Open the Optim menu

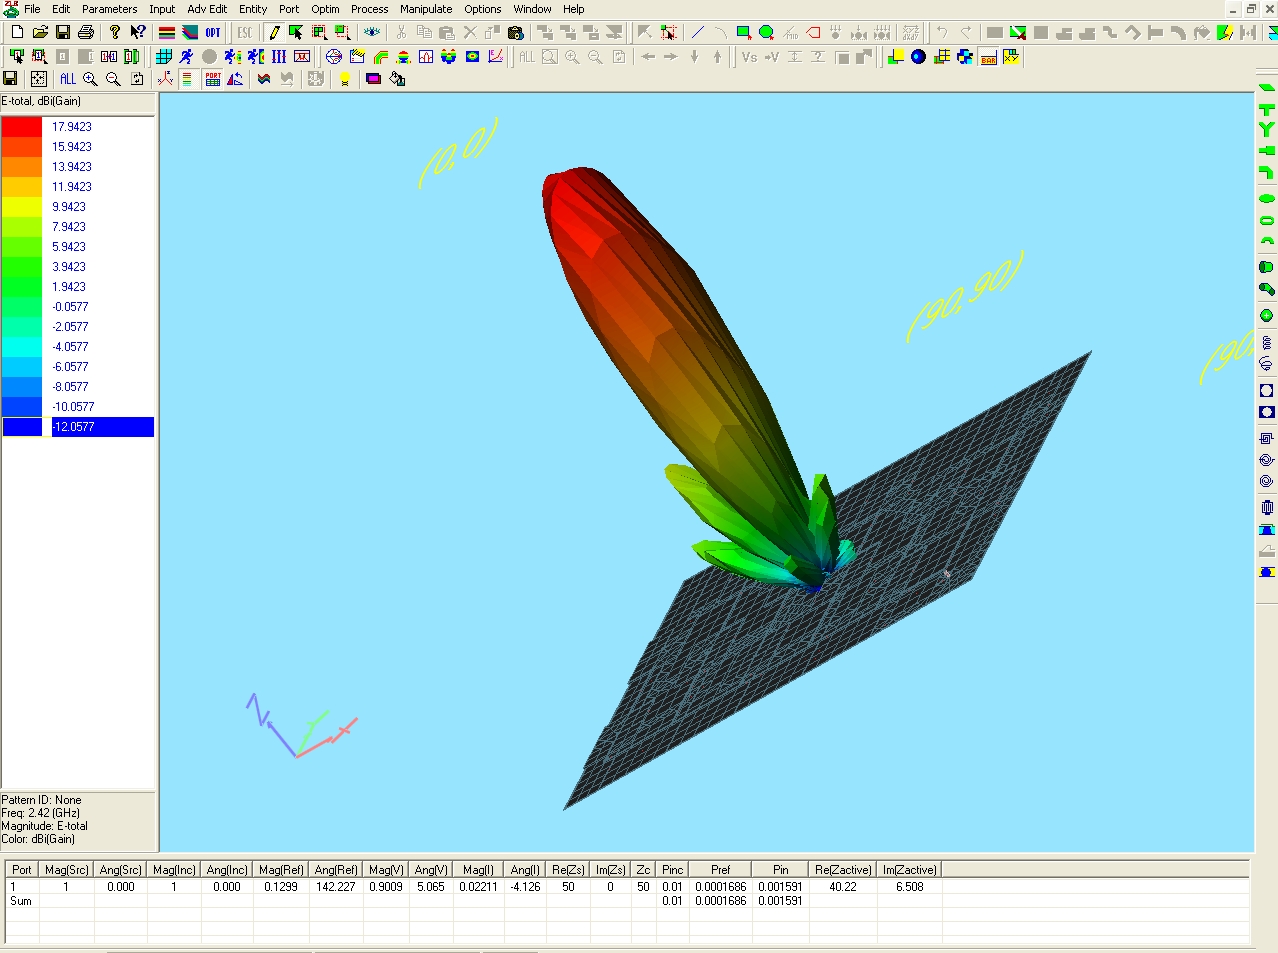pyautogui.click(x=325, y=9)
